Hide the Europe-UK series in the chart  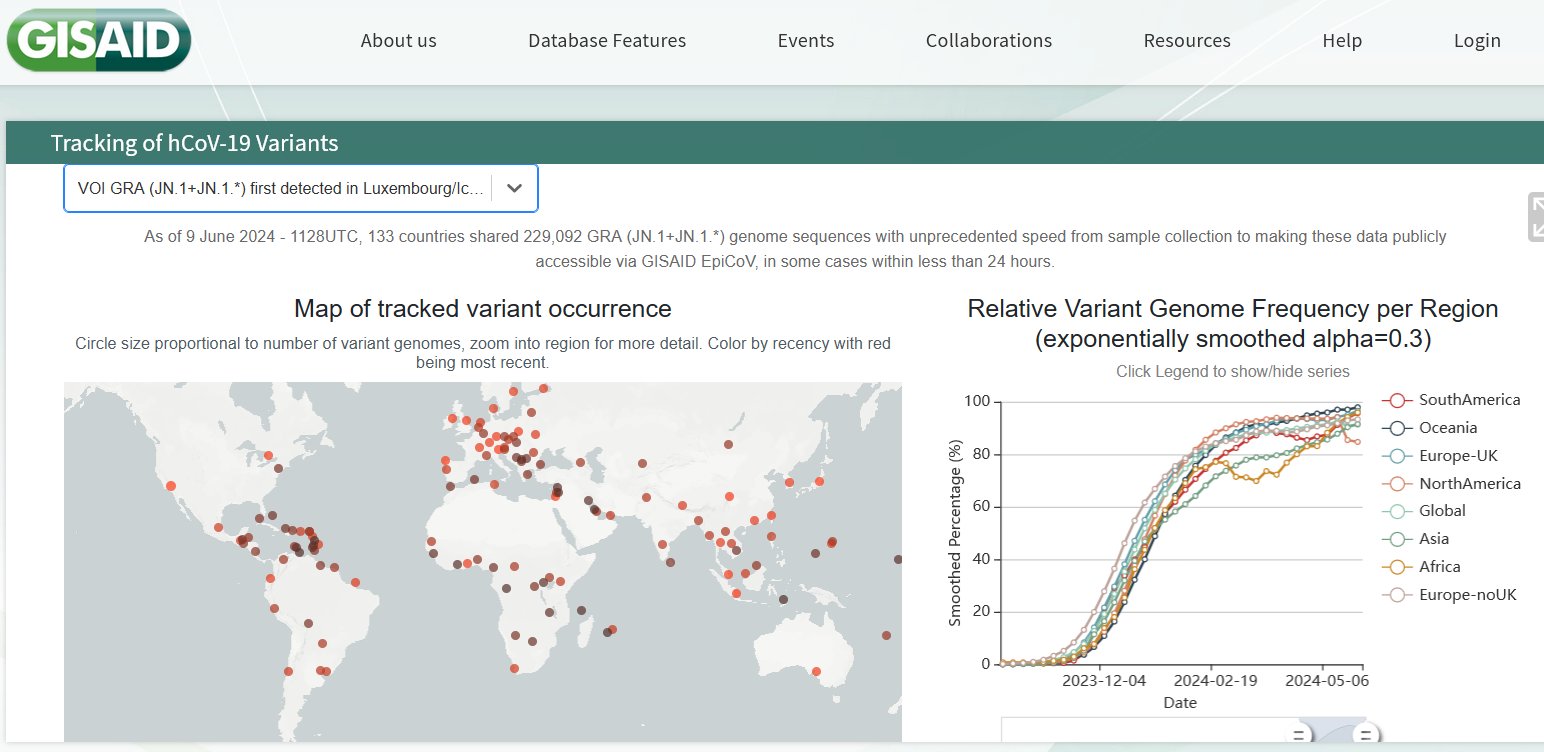tap(1458, 456)
